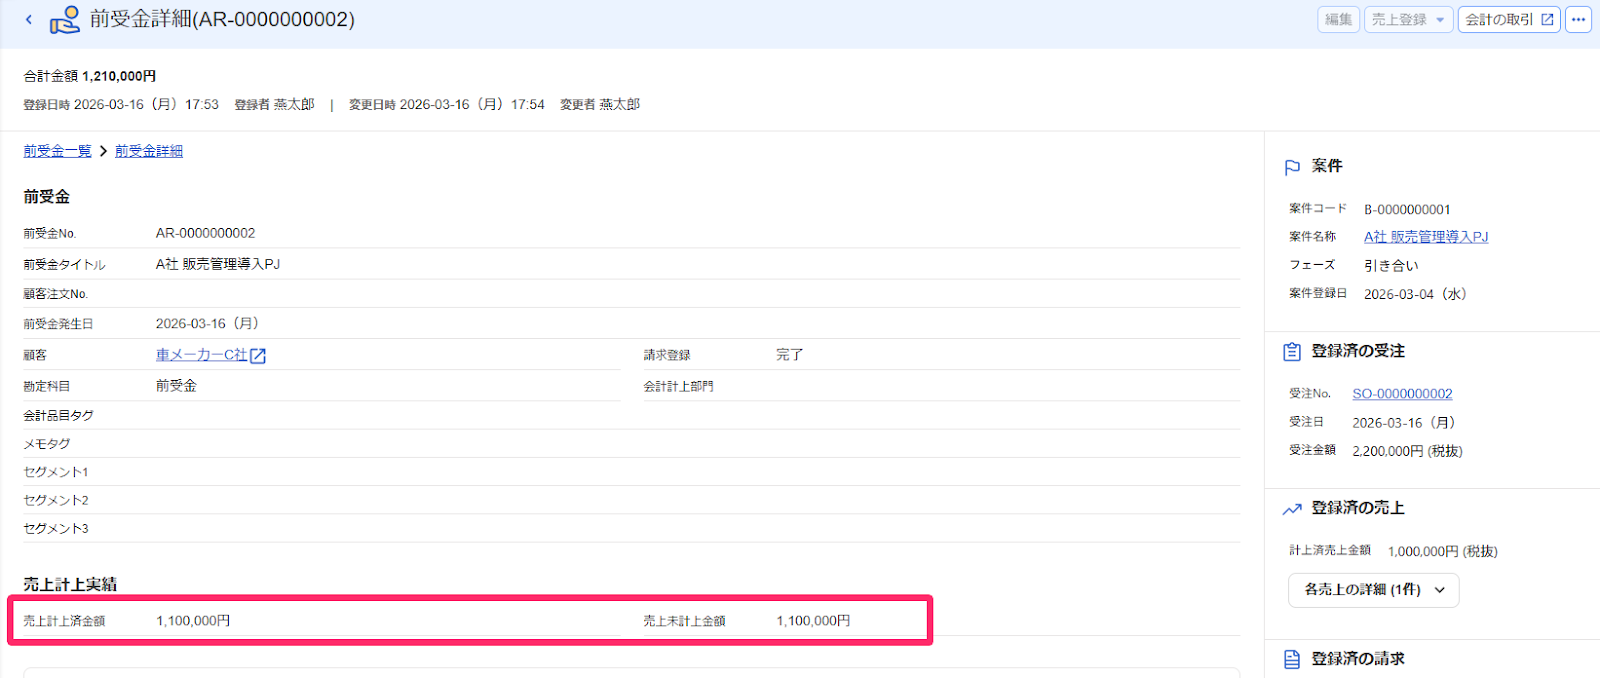This screenshot has height=678, width=1600.
Task: Click the back arrow beside 前受金詳細 title
Action: pyautogui.click(x=29, y=19)
